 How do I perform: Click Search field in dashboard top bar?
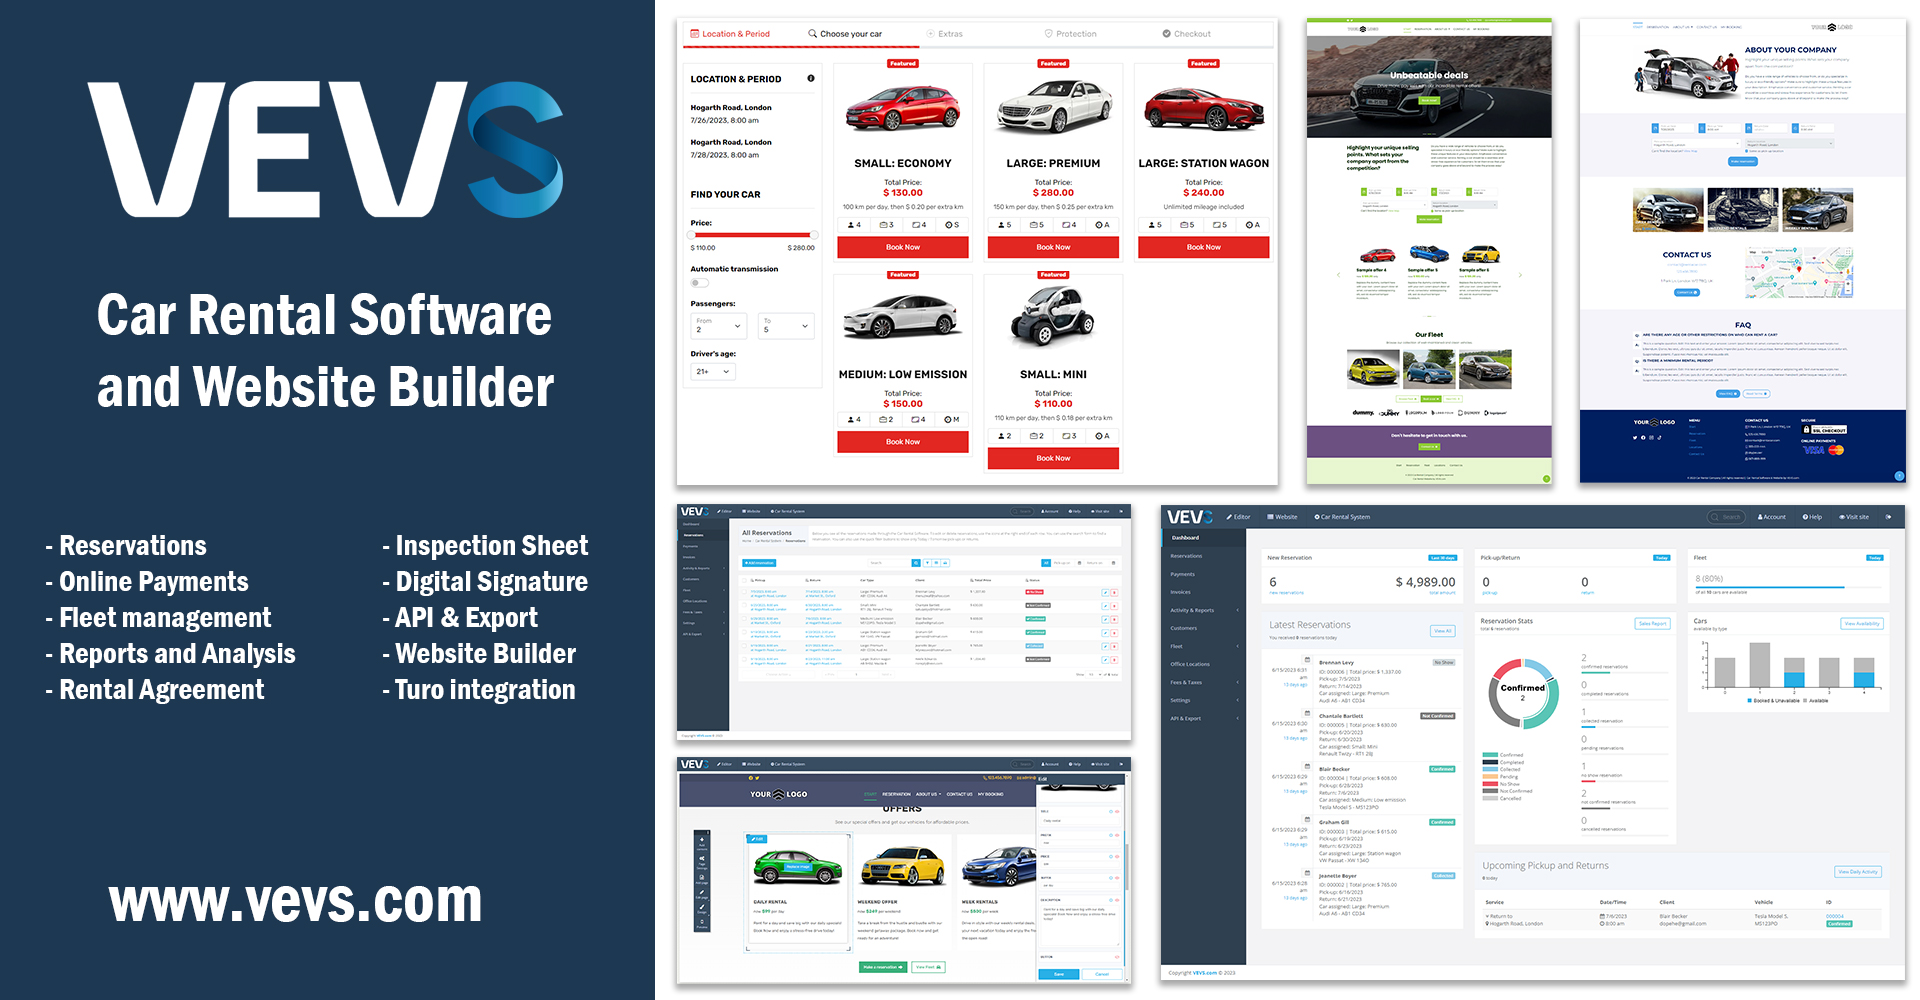point(1726,517)
